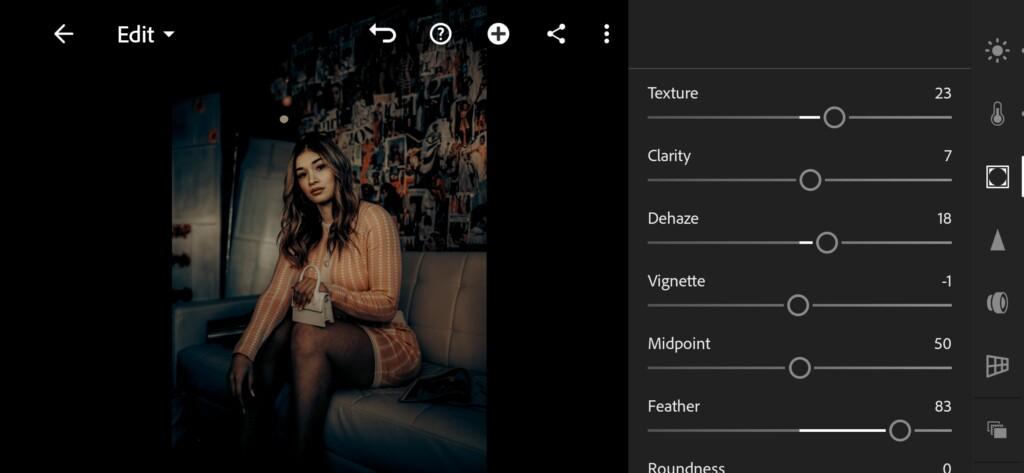Screen dimensions: 1024x473
Task: Tap the Vignette label
Action: pos(676,282)
